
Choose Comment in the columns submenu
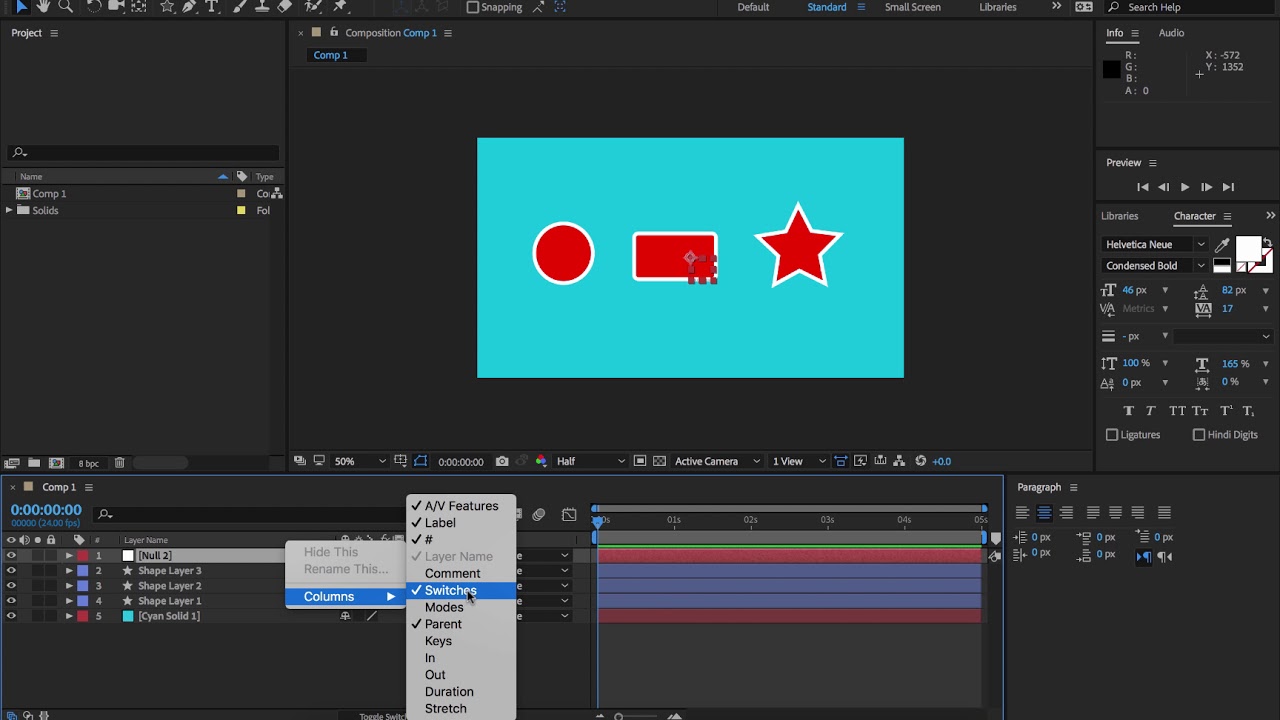click(x=461, y=573)
